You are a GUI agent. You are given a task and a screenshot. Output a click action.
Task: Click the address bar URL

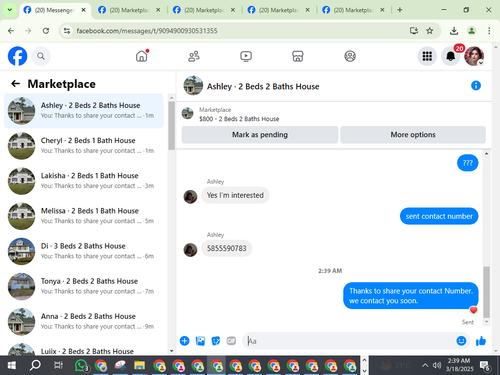pos(147,31)
